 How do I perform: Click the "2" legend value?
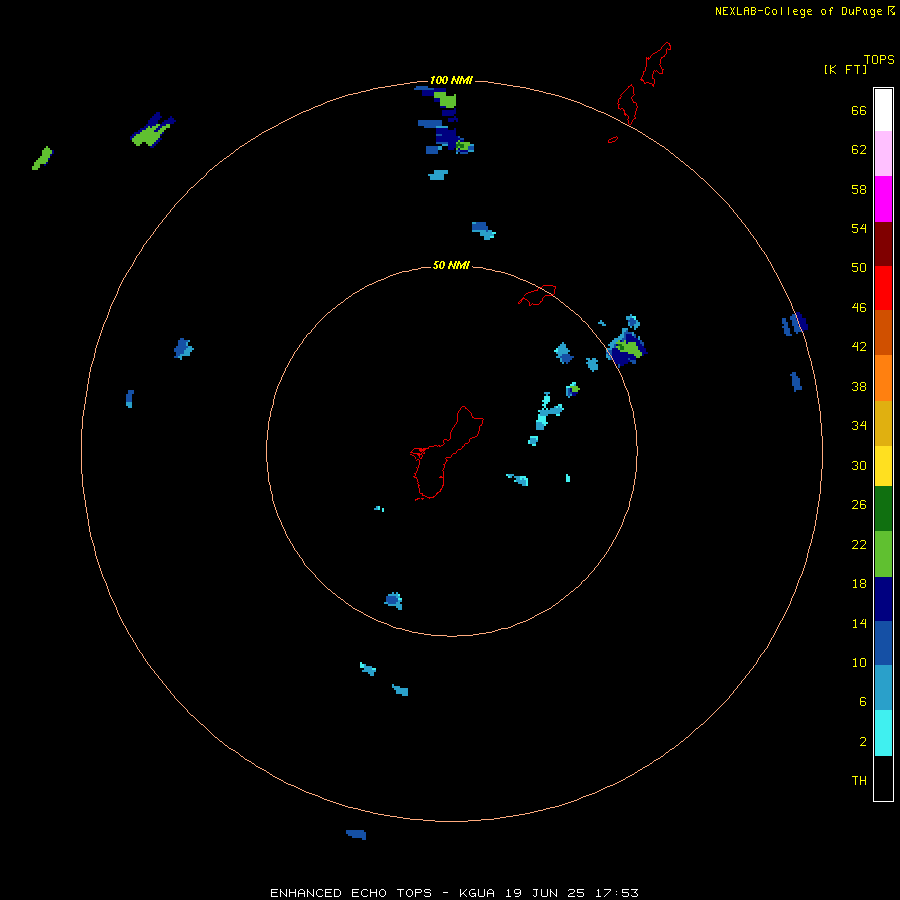pyautogui.click(x=863, y=742)
